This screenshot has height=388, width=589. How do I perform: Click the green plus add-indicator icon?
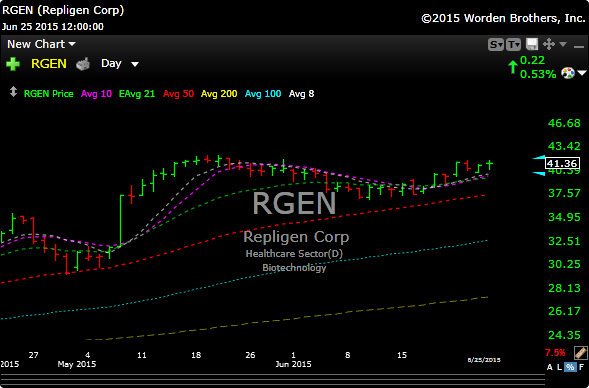13,64
